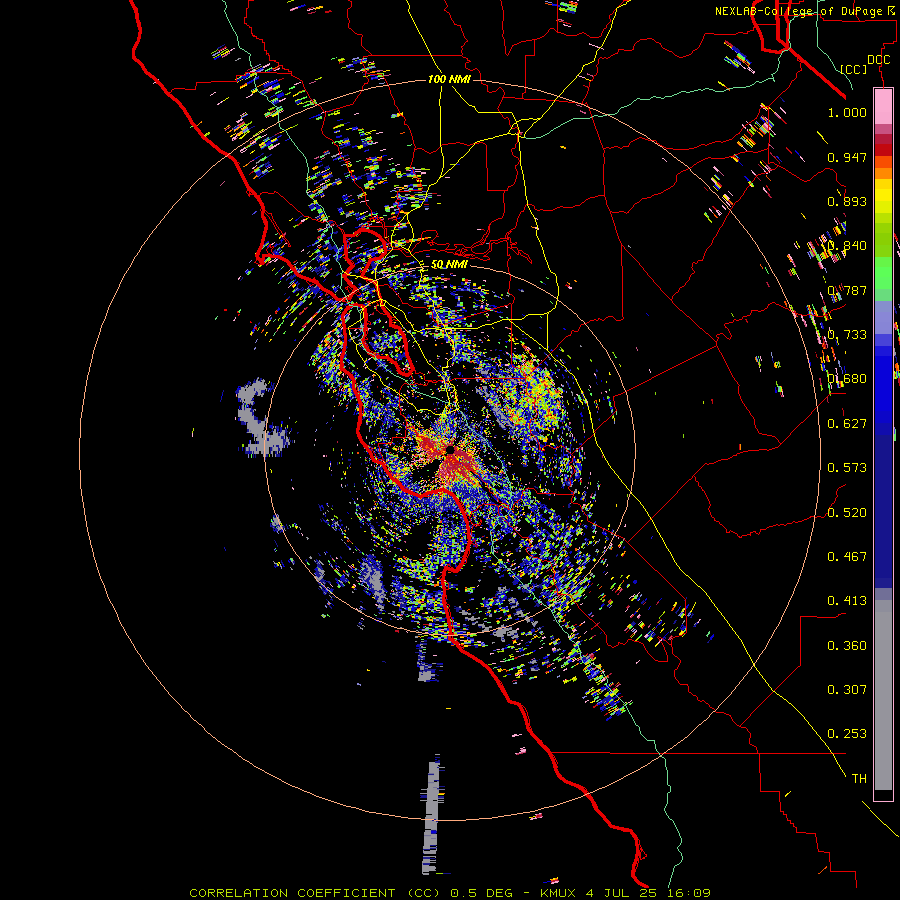Screen dimensions: 900x900
Task: Select the 0.893 legend value
Action: pos(847,201)
